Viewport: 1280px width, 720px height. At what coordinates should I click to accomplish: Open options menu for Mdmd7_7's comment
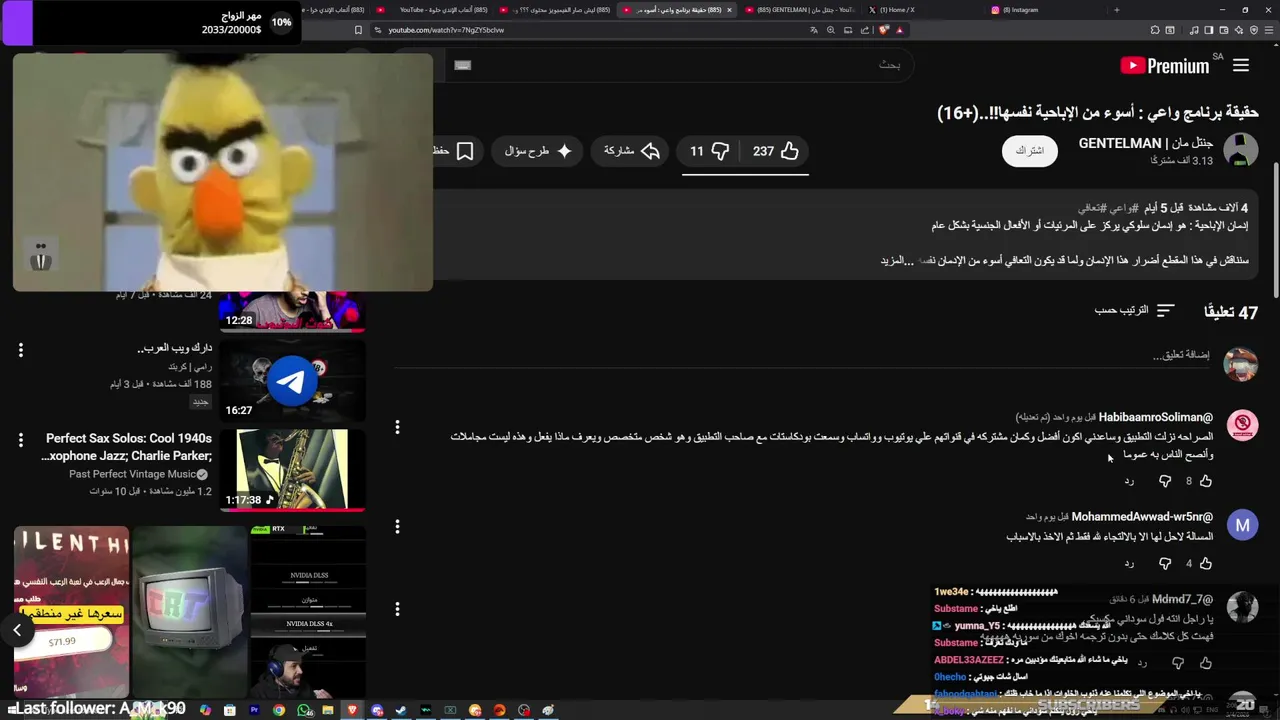coord(397,608)
